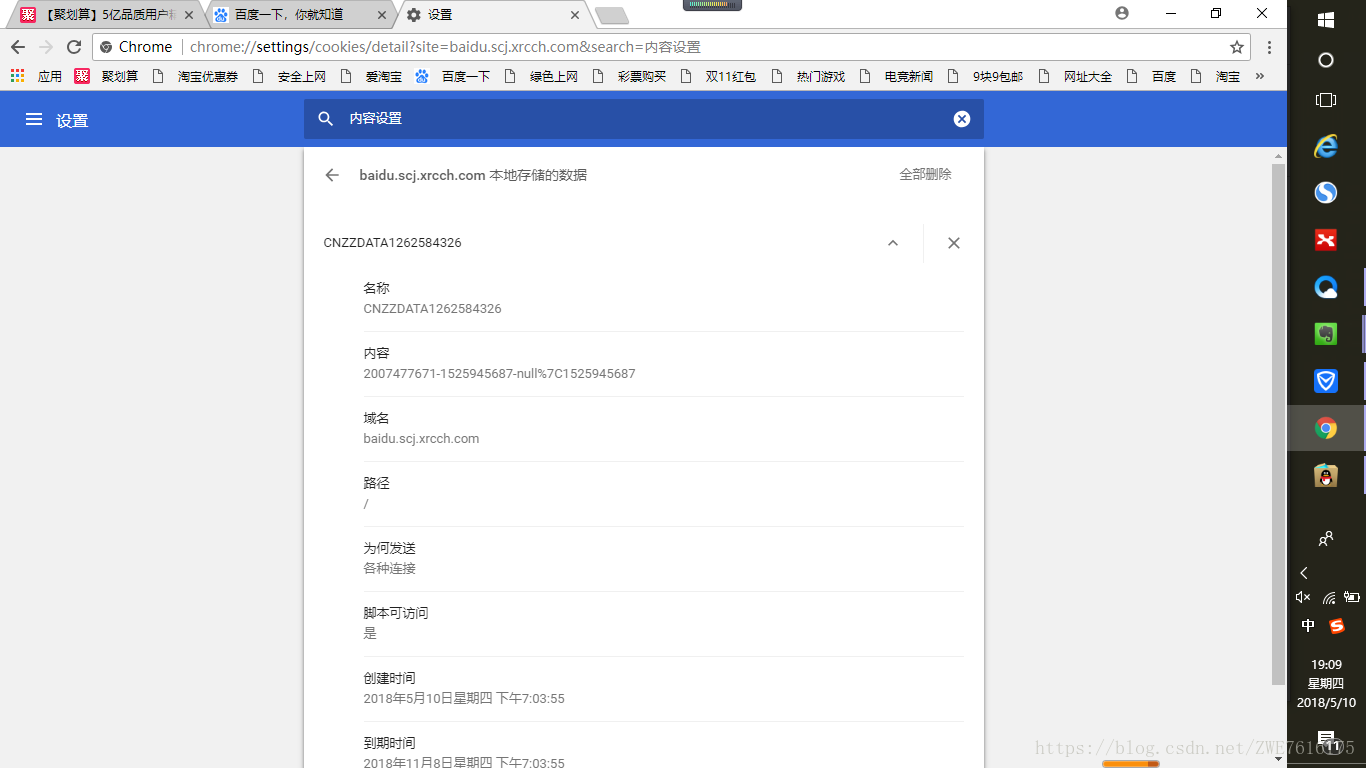Image resolution: width=1366 pixels, height=768 pixels.
Task: Clear the settings search text
Action: pos(961,119)
